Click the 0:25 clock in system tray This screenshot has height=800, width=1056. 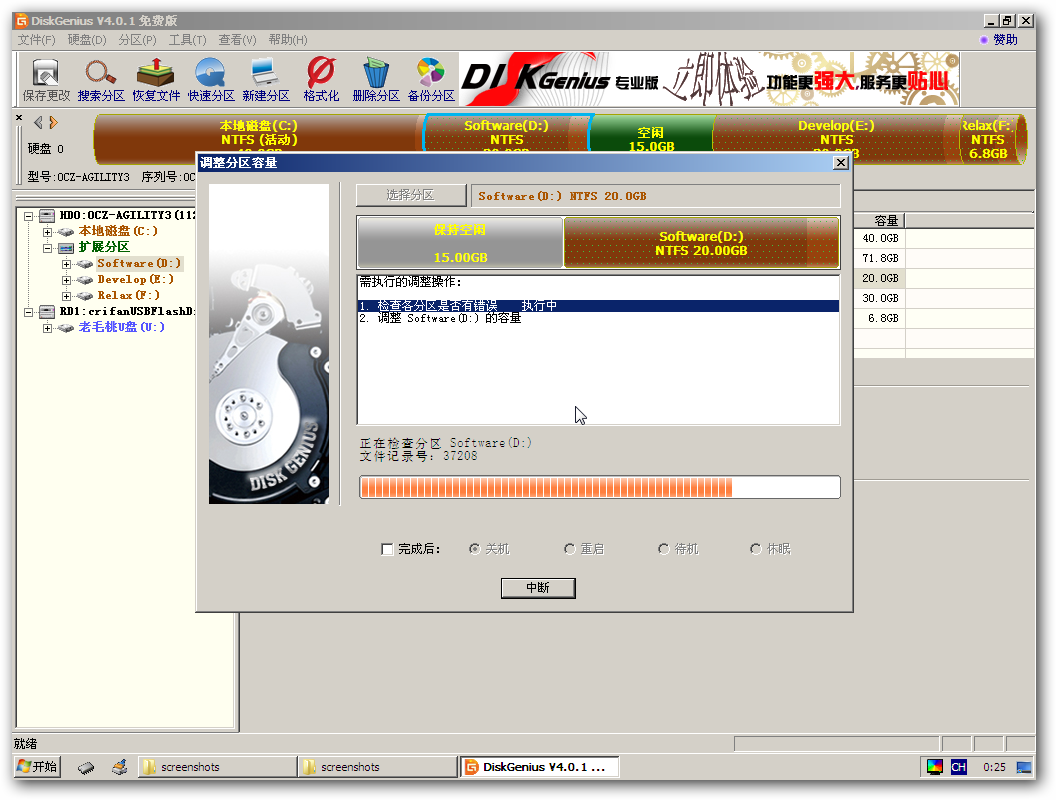(994, 767)
